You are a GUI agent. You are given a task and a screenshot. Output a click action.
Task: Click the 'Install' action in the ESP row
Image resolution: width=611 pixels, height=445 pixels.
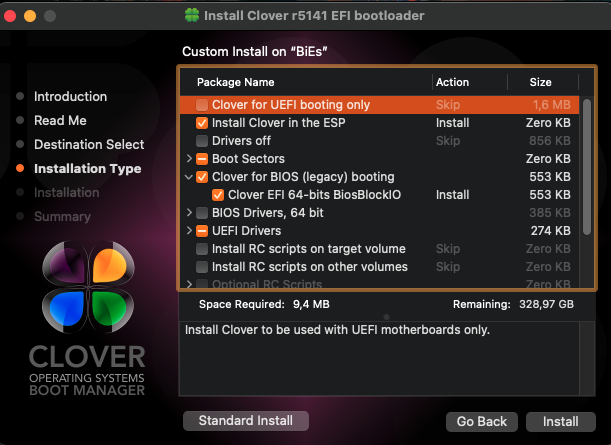[452, 123]
